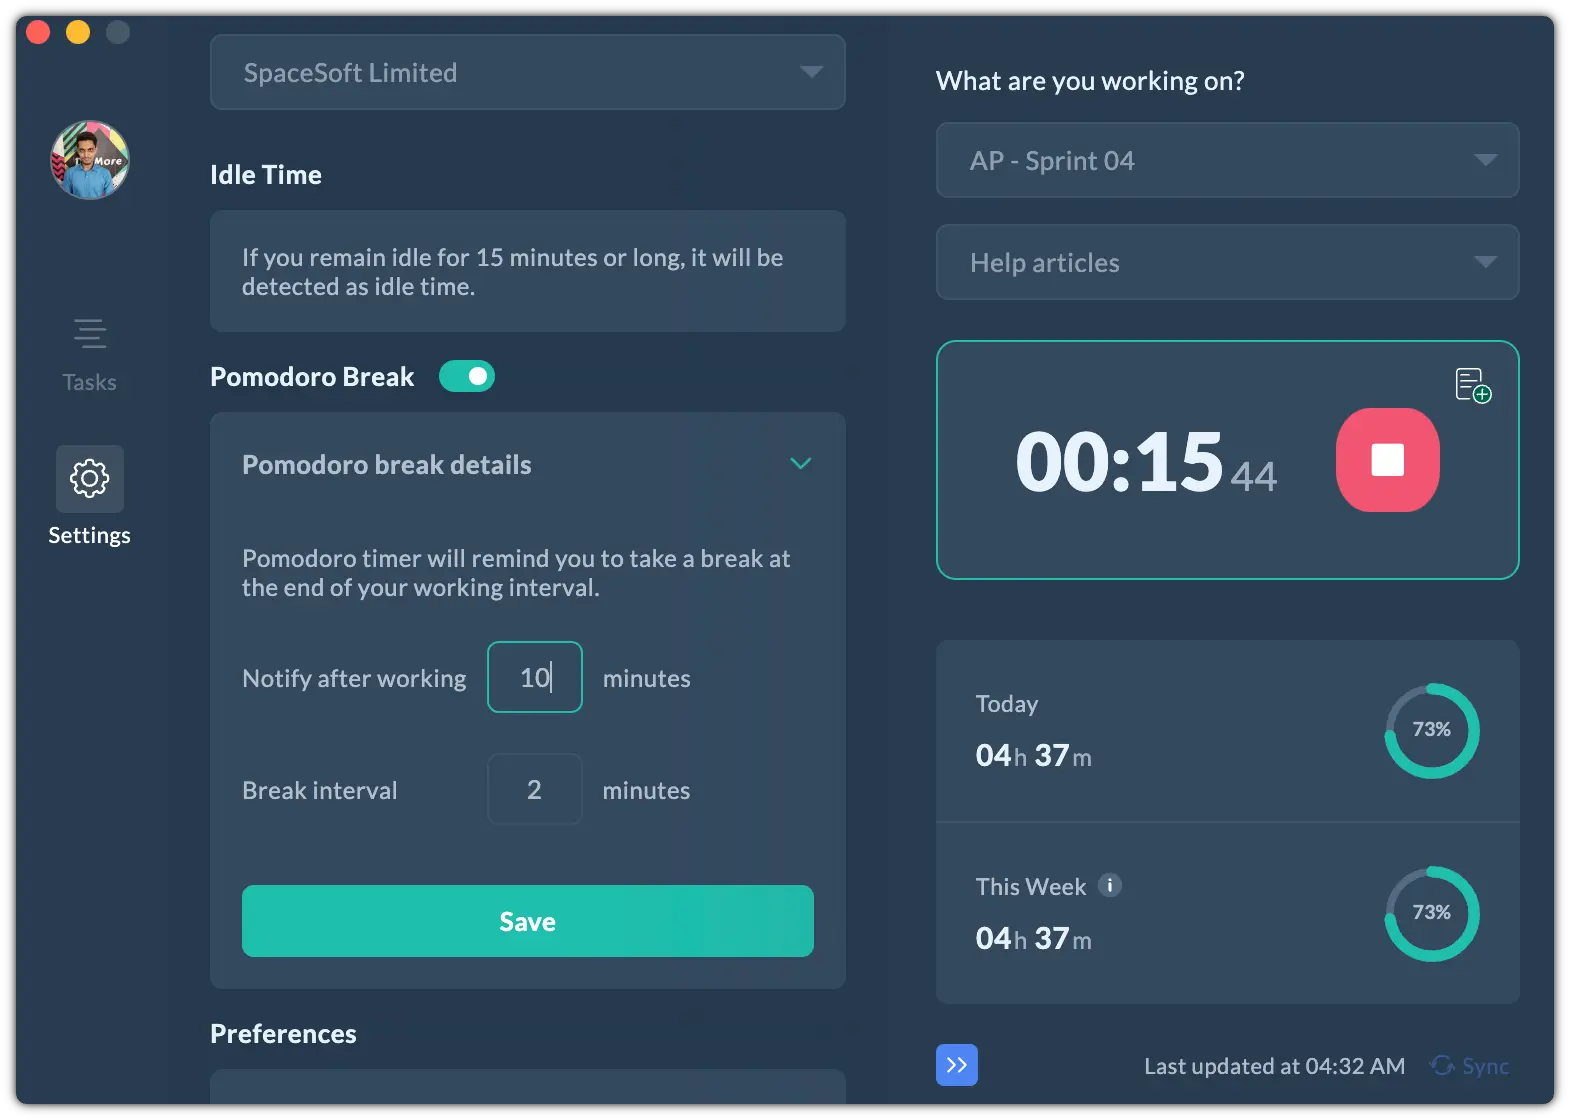Click the Today 73% progress ring
The width and height of the screenshot is (1570, 1120).
coord(1431,731)
